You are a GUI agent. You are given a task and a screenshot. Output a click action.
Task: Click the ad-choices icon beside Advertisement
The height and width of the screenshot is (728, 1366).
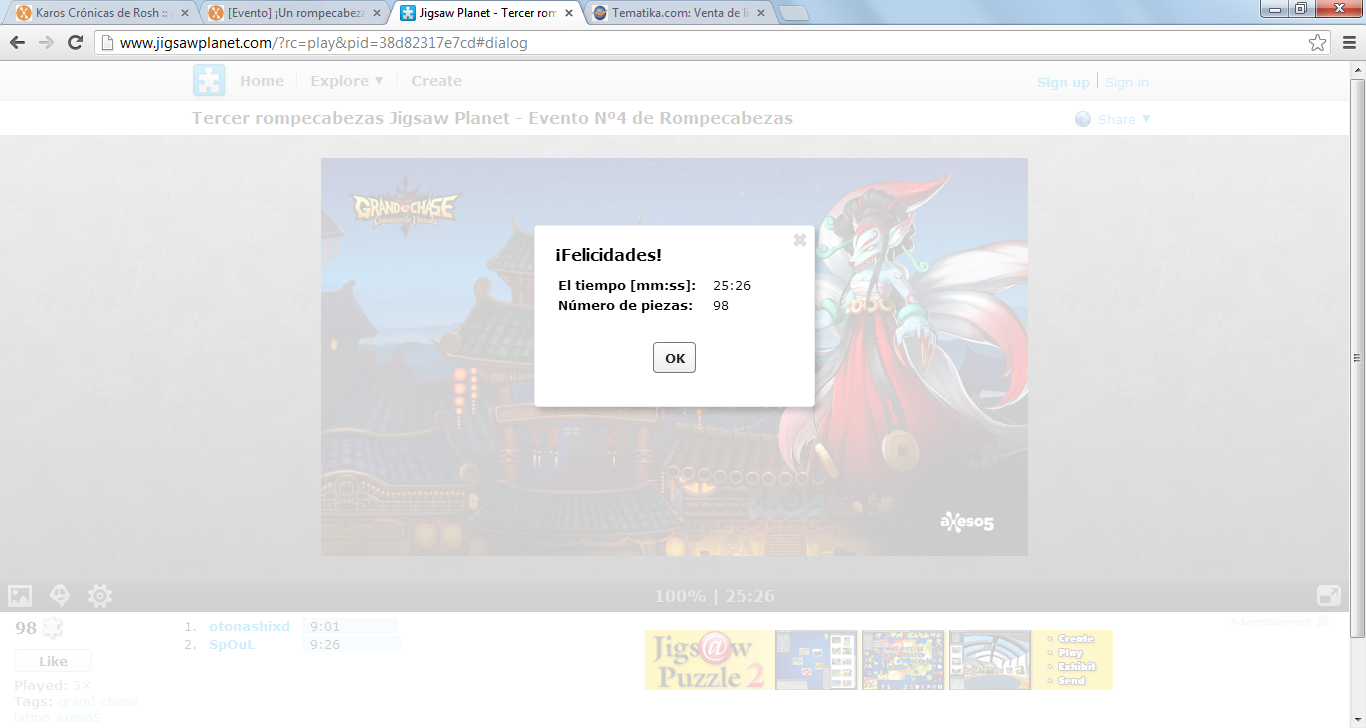click(x=1323, y=621)
